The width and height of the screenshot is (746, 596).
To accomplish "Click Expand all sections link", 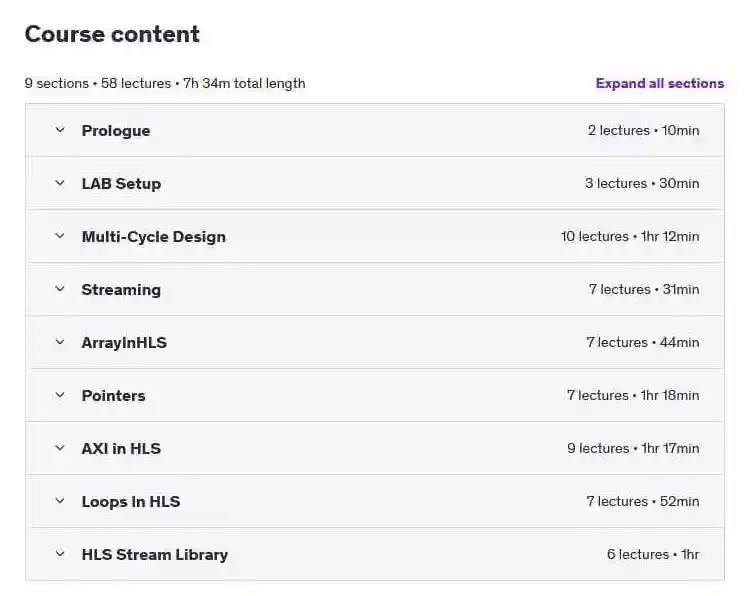I will point(660,83).
